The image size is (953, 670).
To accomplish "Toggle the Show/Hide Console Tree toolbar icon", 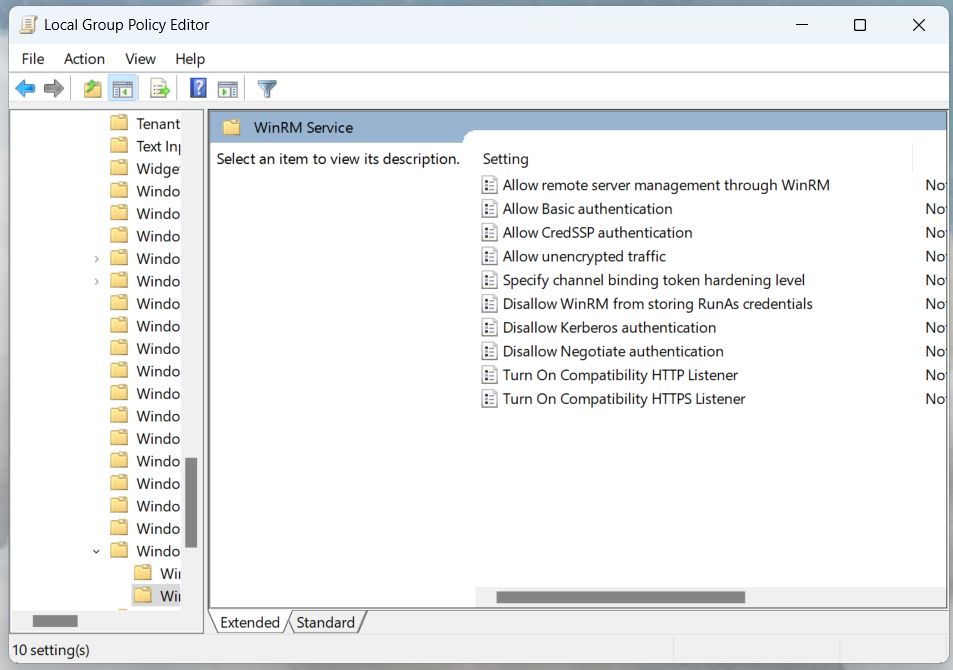I will [123, 89].
